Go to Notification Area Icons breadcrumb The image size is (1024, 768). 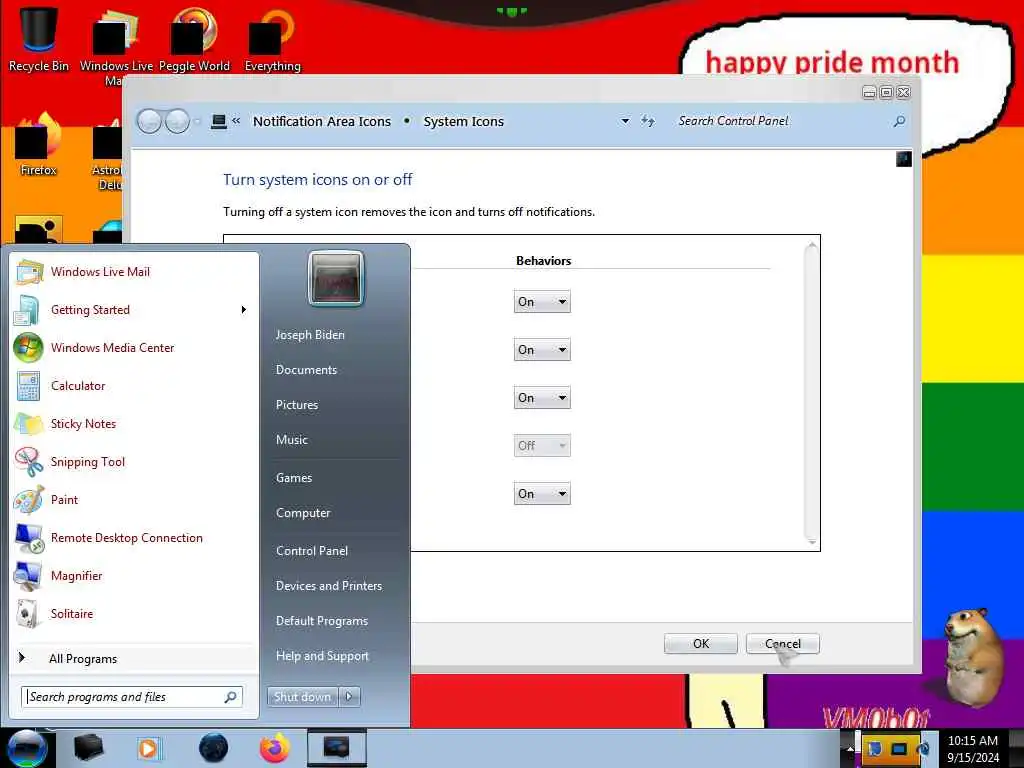coord(322,121)
